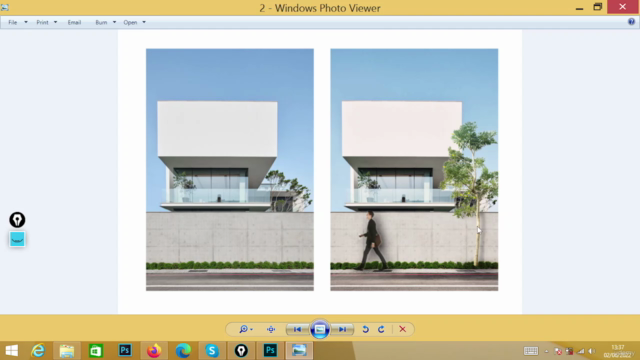Open File Explorer from taskbar
Image resolution: width=640 pixels, height=360 pixels.
coord(67,351)
